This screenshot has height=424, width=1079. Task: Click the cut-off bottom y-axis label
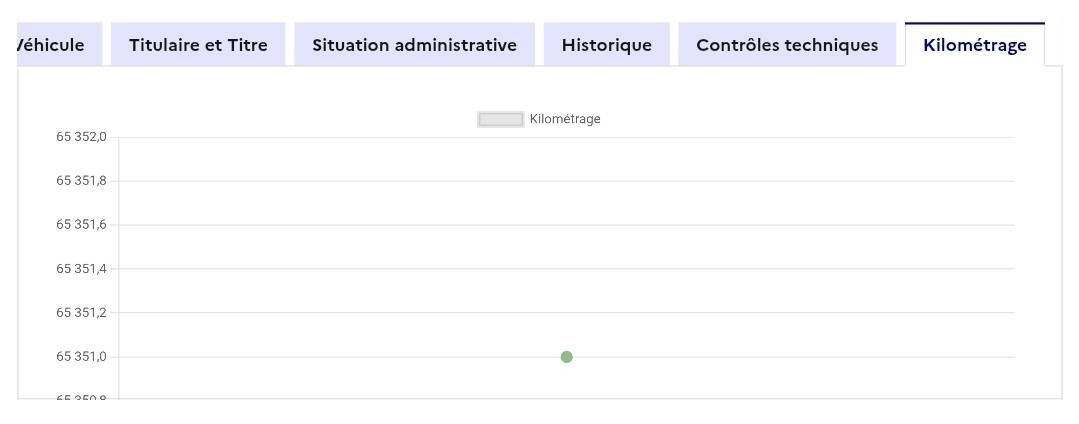click(x=81, y=398)
